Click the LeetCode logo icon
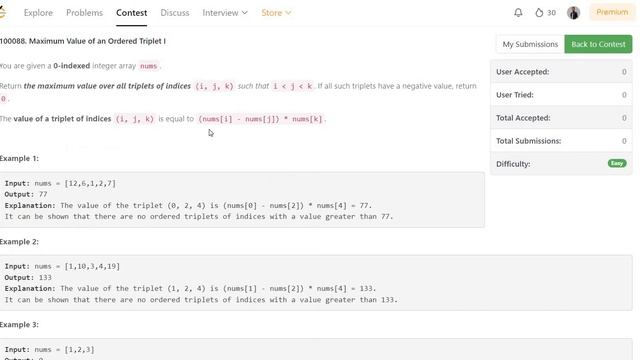This screenshot has height=360, width=640. click(x=2, y=13)
